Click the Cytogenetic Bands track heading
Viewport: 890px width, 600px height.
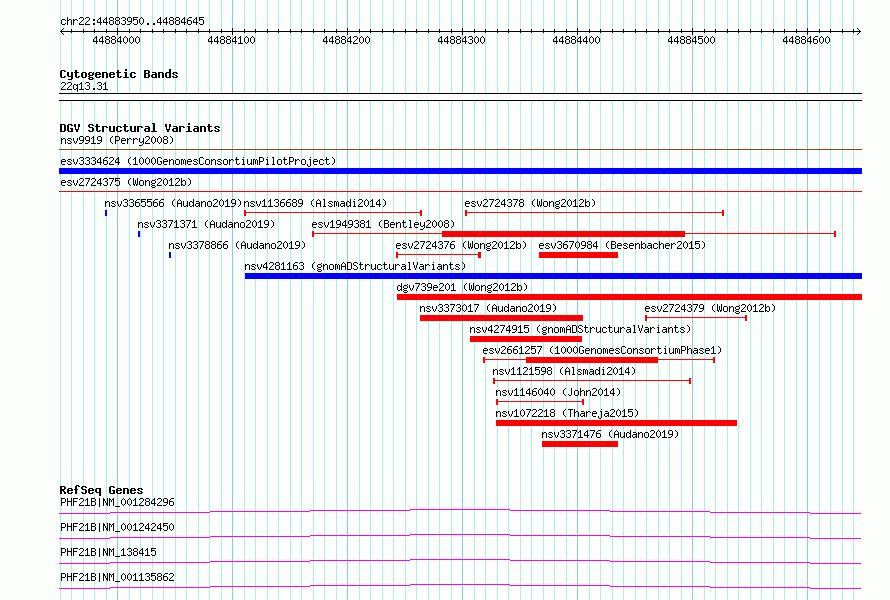pyautogui.click(x=119, y=74)
